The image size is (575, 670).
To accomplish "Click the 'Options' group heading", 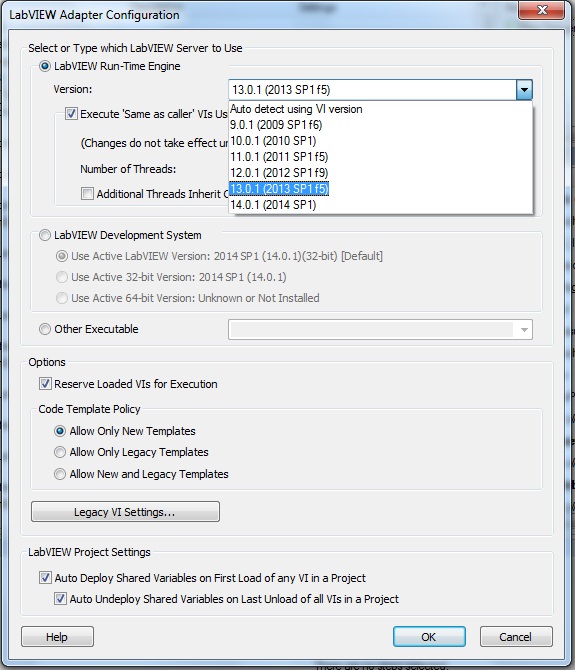I will tap(47, 362).
